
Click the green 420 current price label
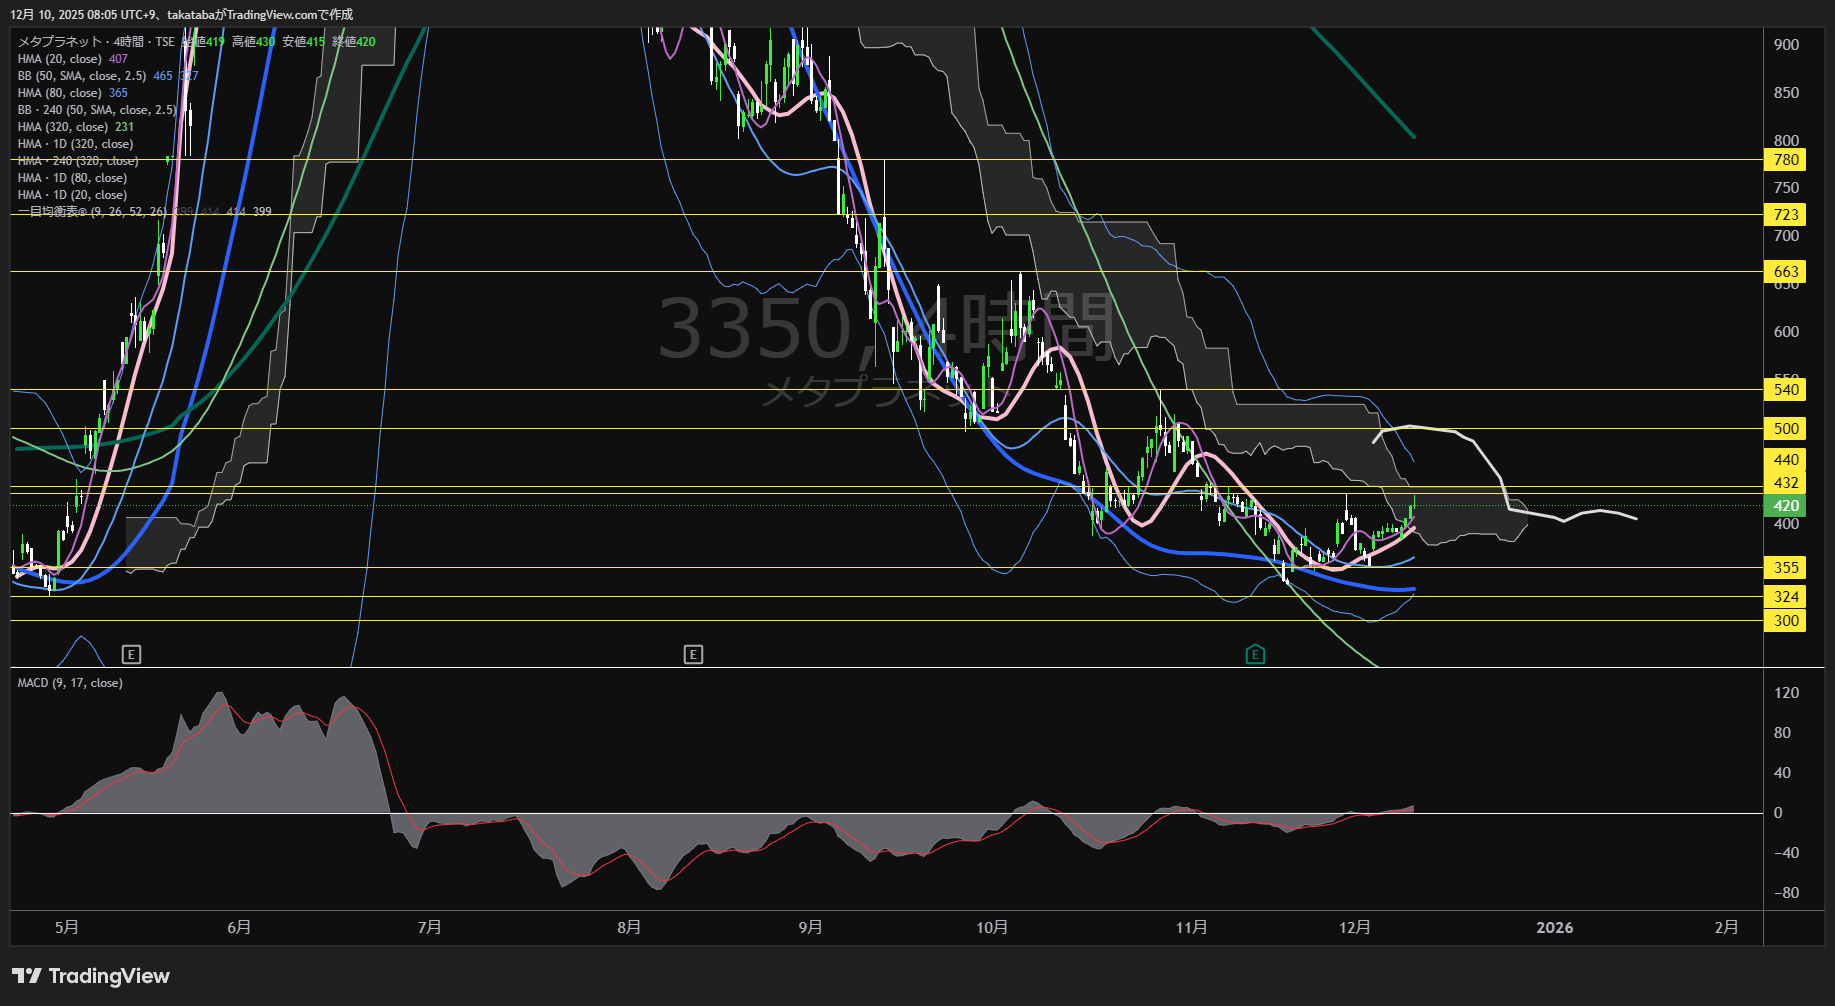tap(1785, 506)
